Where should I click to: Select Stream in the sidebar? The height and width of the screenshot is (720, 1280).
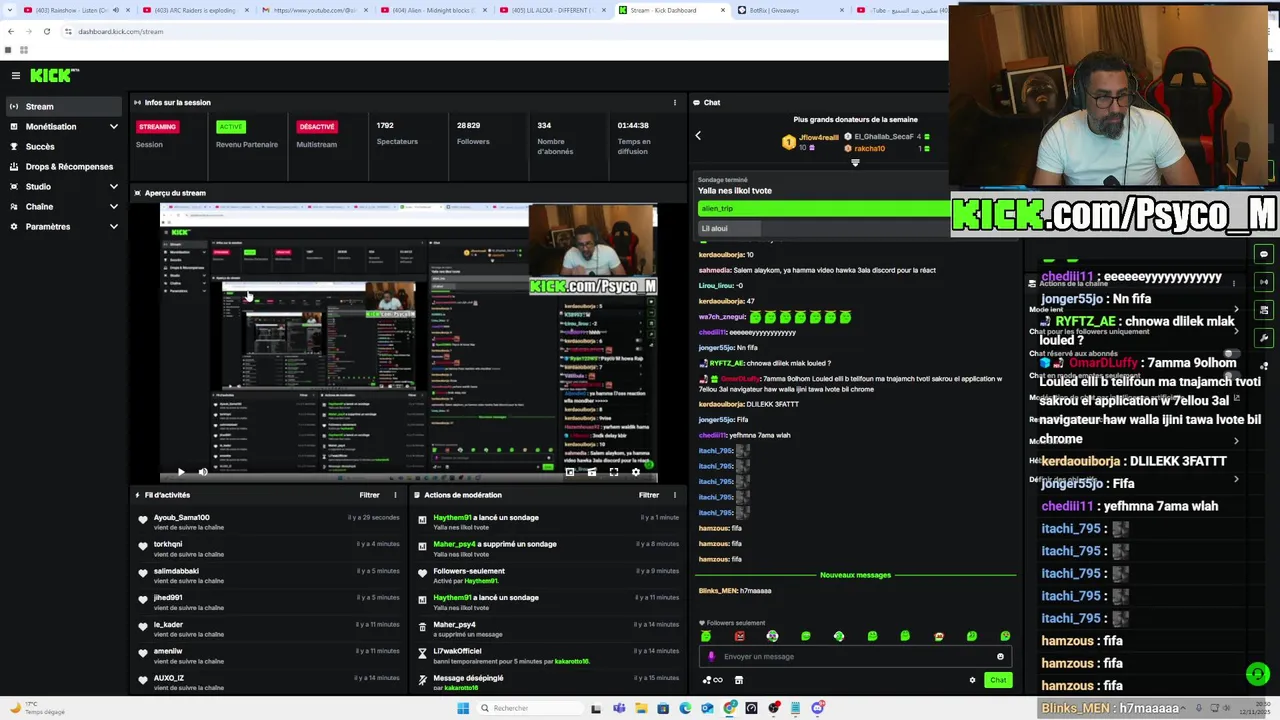[x=64, y=107]
